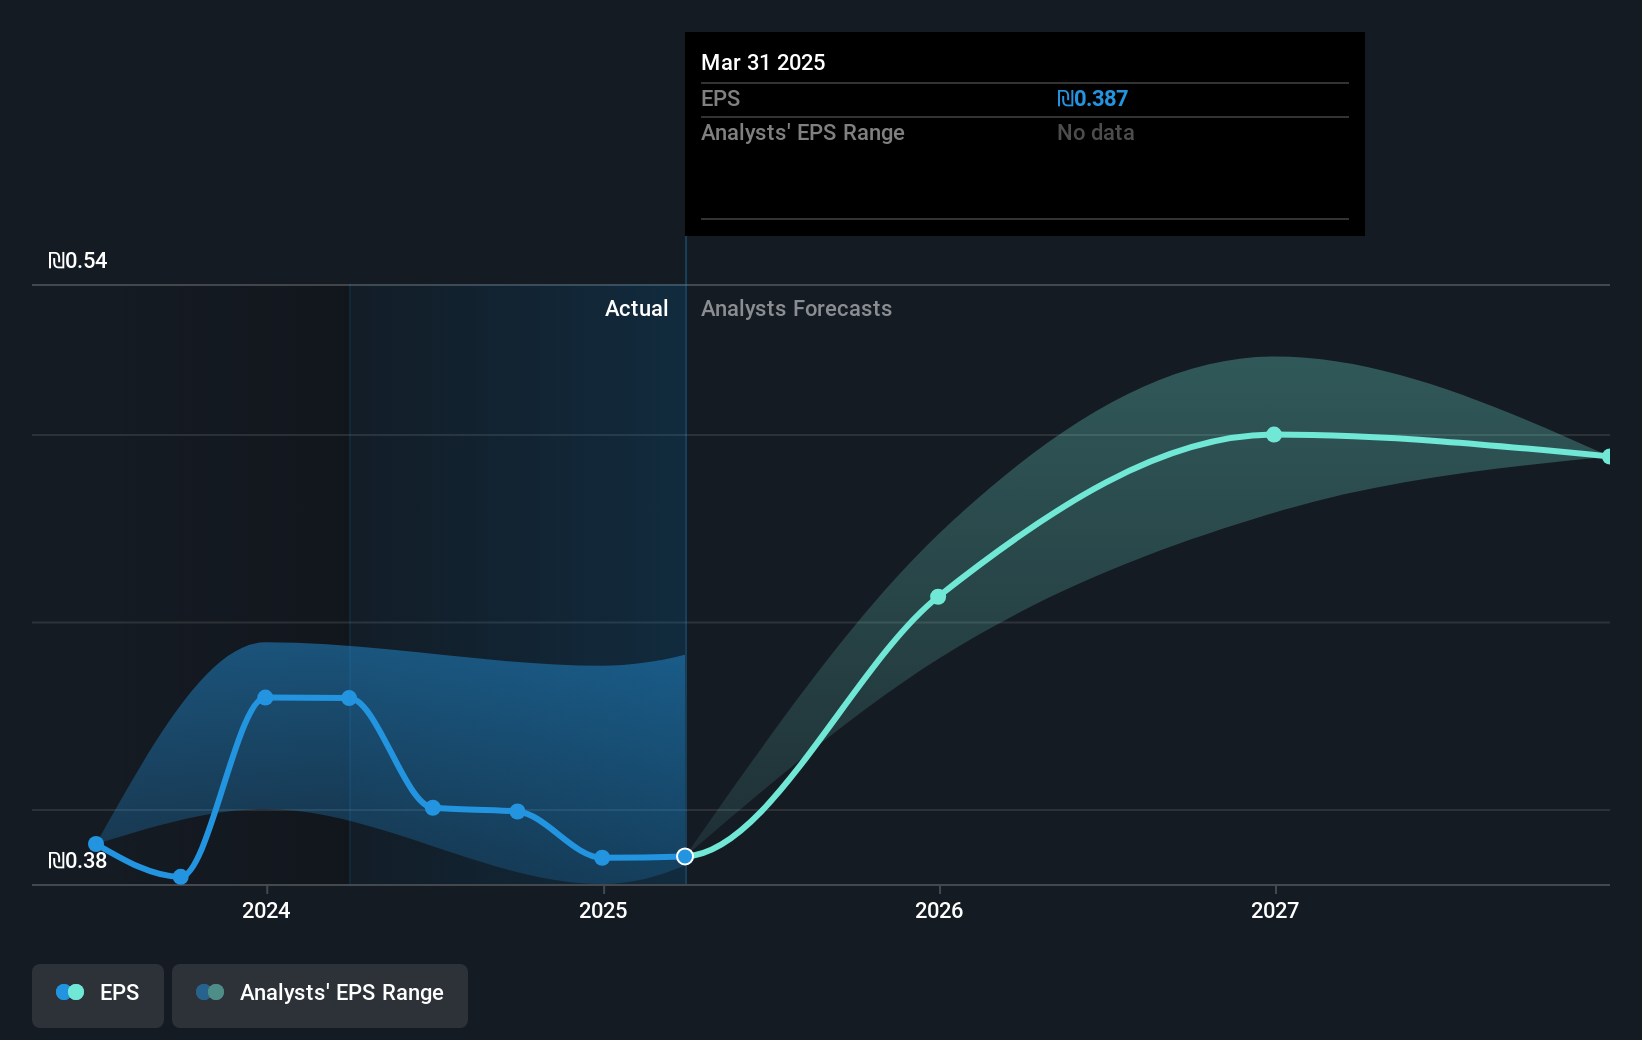Click the Analysts Forecasts section label
The image size is (1642, 1040).
(x=796, y=309)
